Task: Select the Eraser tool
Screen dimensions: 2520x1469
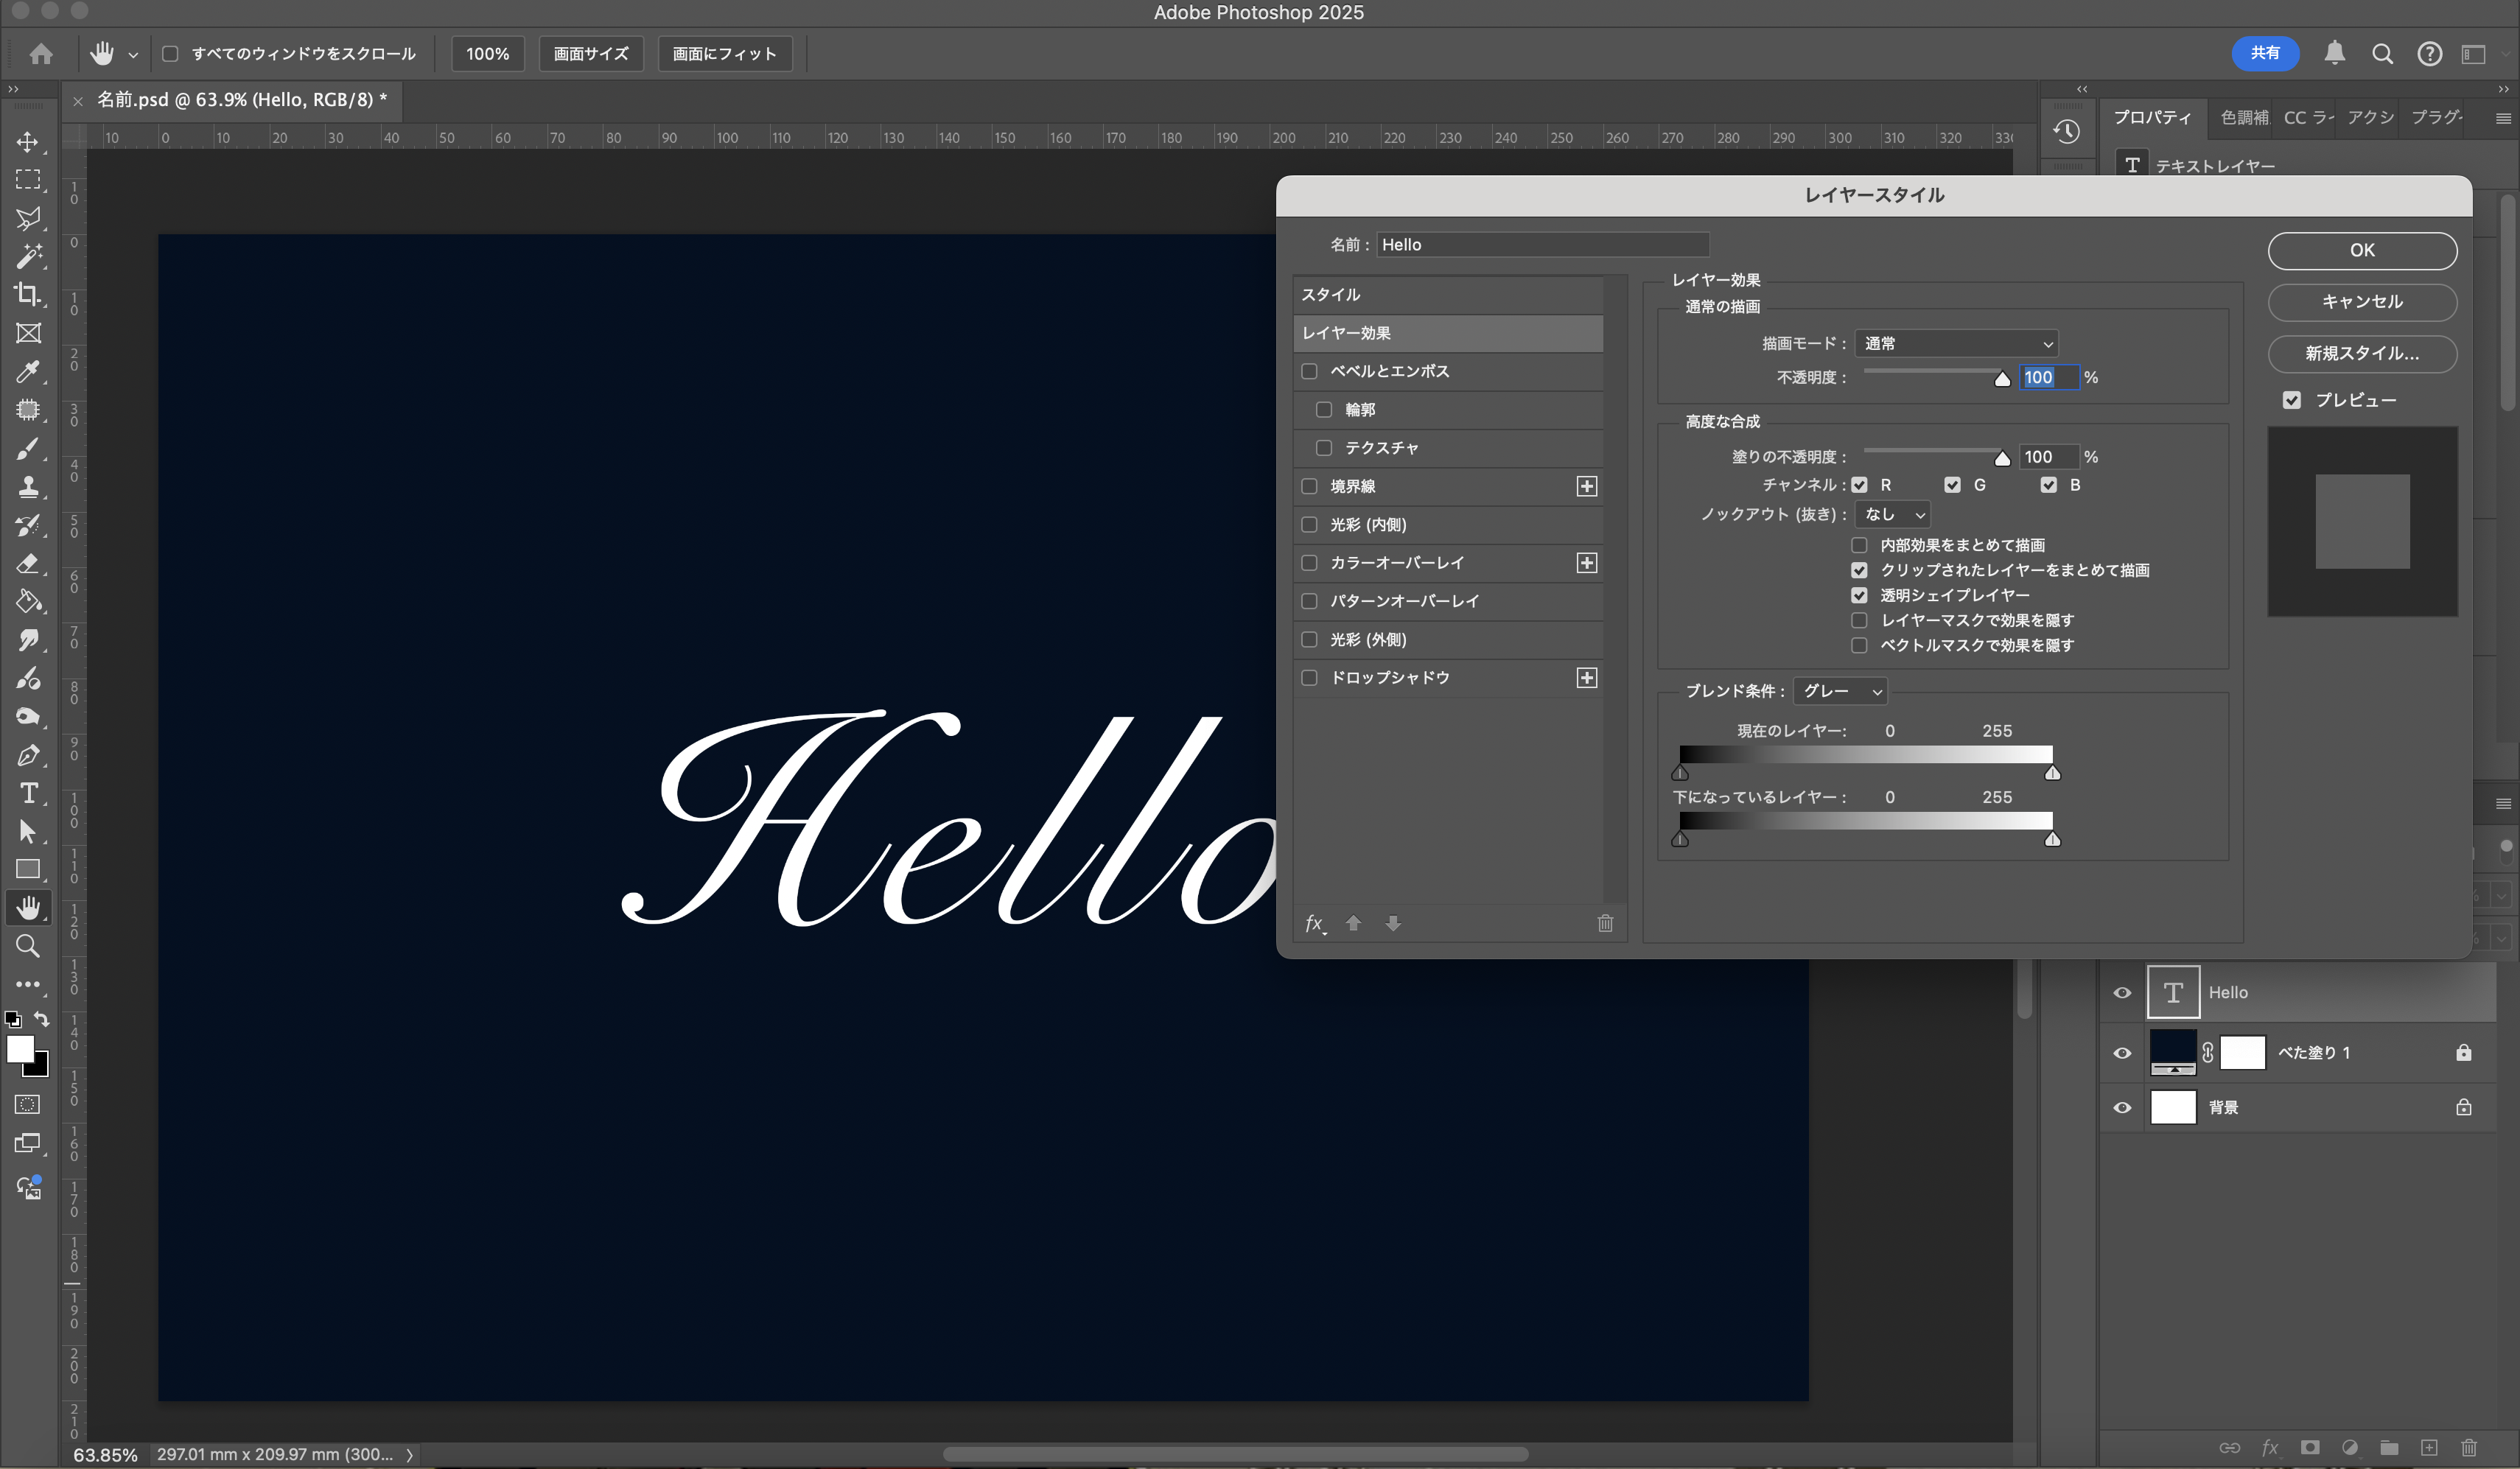Action: [28, 563]
